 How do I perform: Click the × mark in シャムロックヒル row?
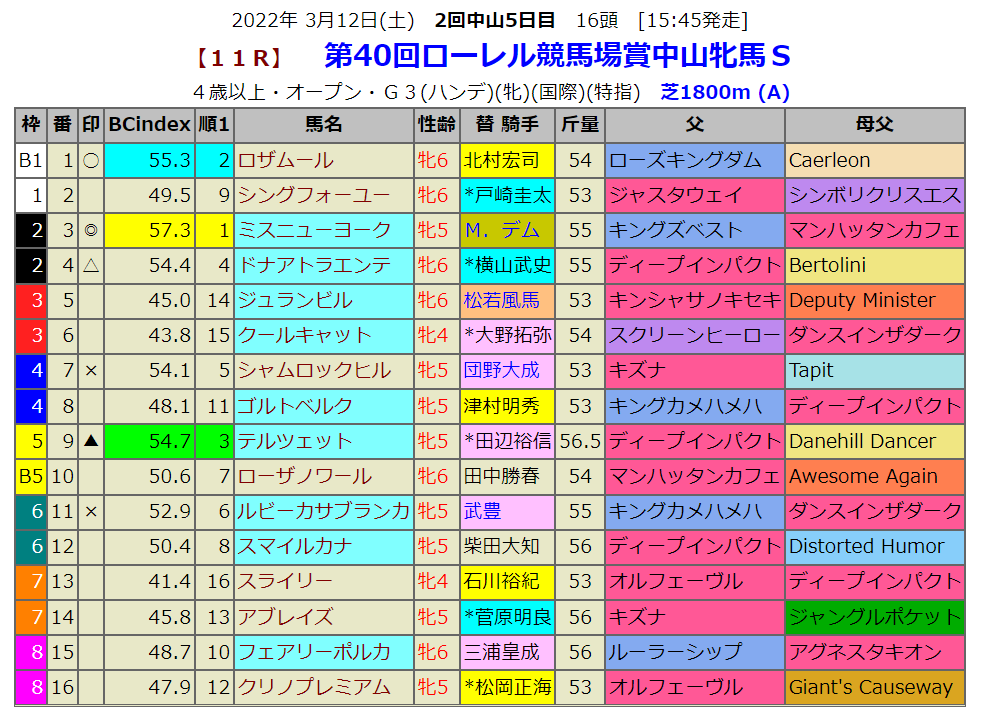click(x=91, y=371)
